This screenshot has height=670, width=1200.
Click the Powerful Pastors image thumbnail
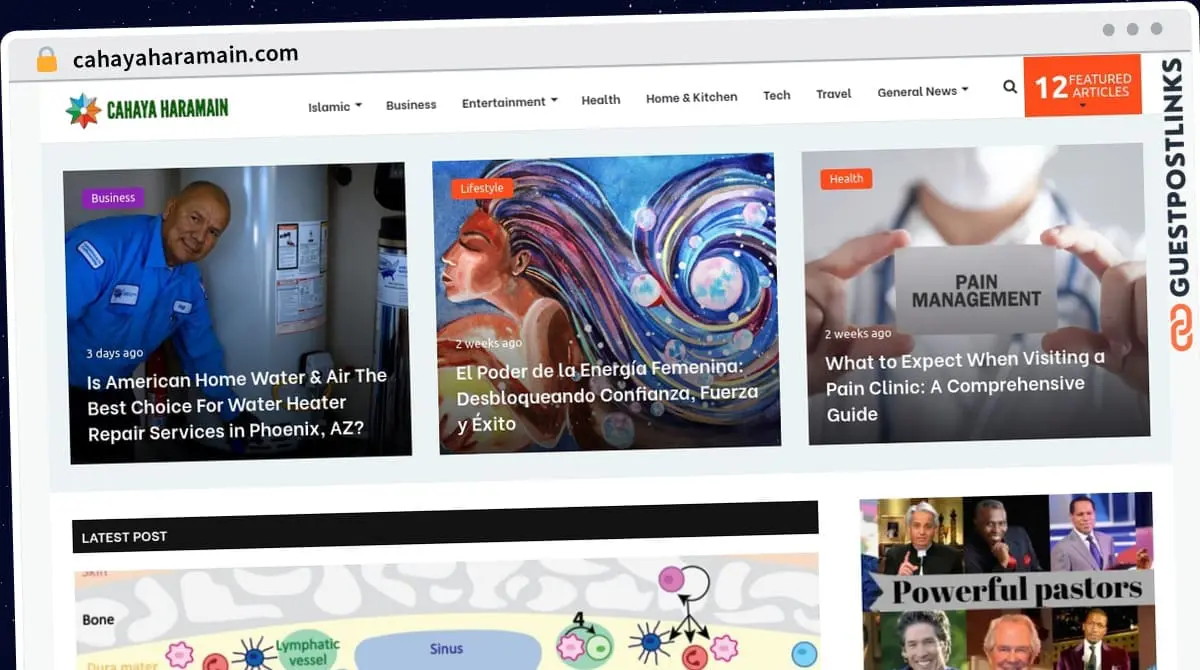(1006, 580)
